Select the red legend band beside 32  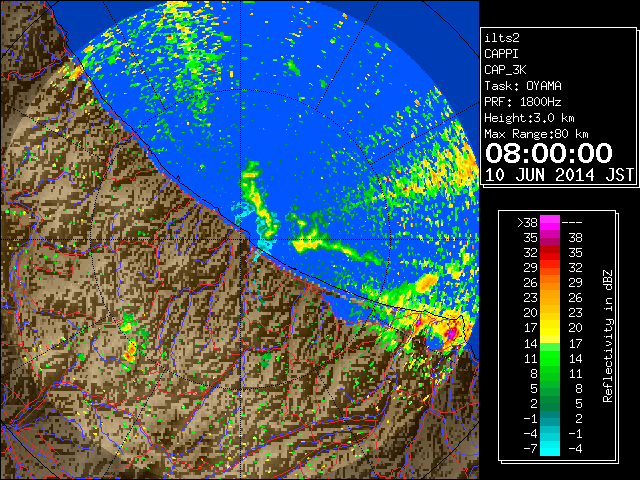550,253
